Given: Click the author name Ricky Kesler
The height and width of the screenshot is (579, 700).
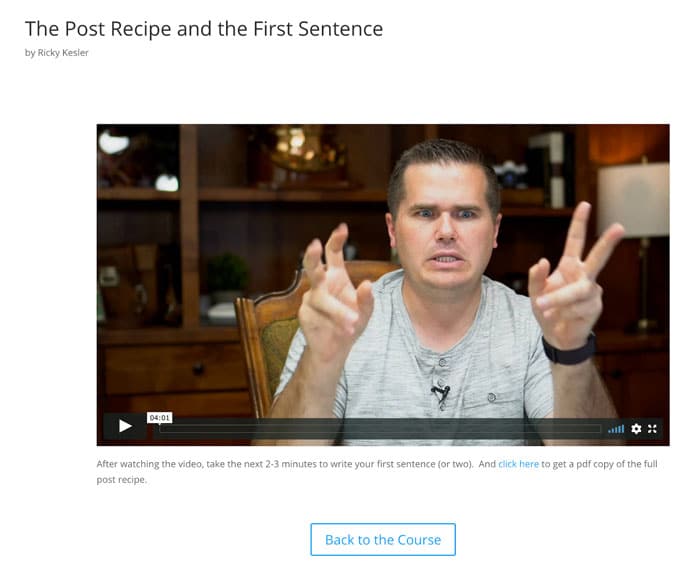Looking at the screenshot, I should click(63, 53).
